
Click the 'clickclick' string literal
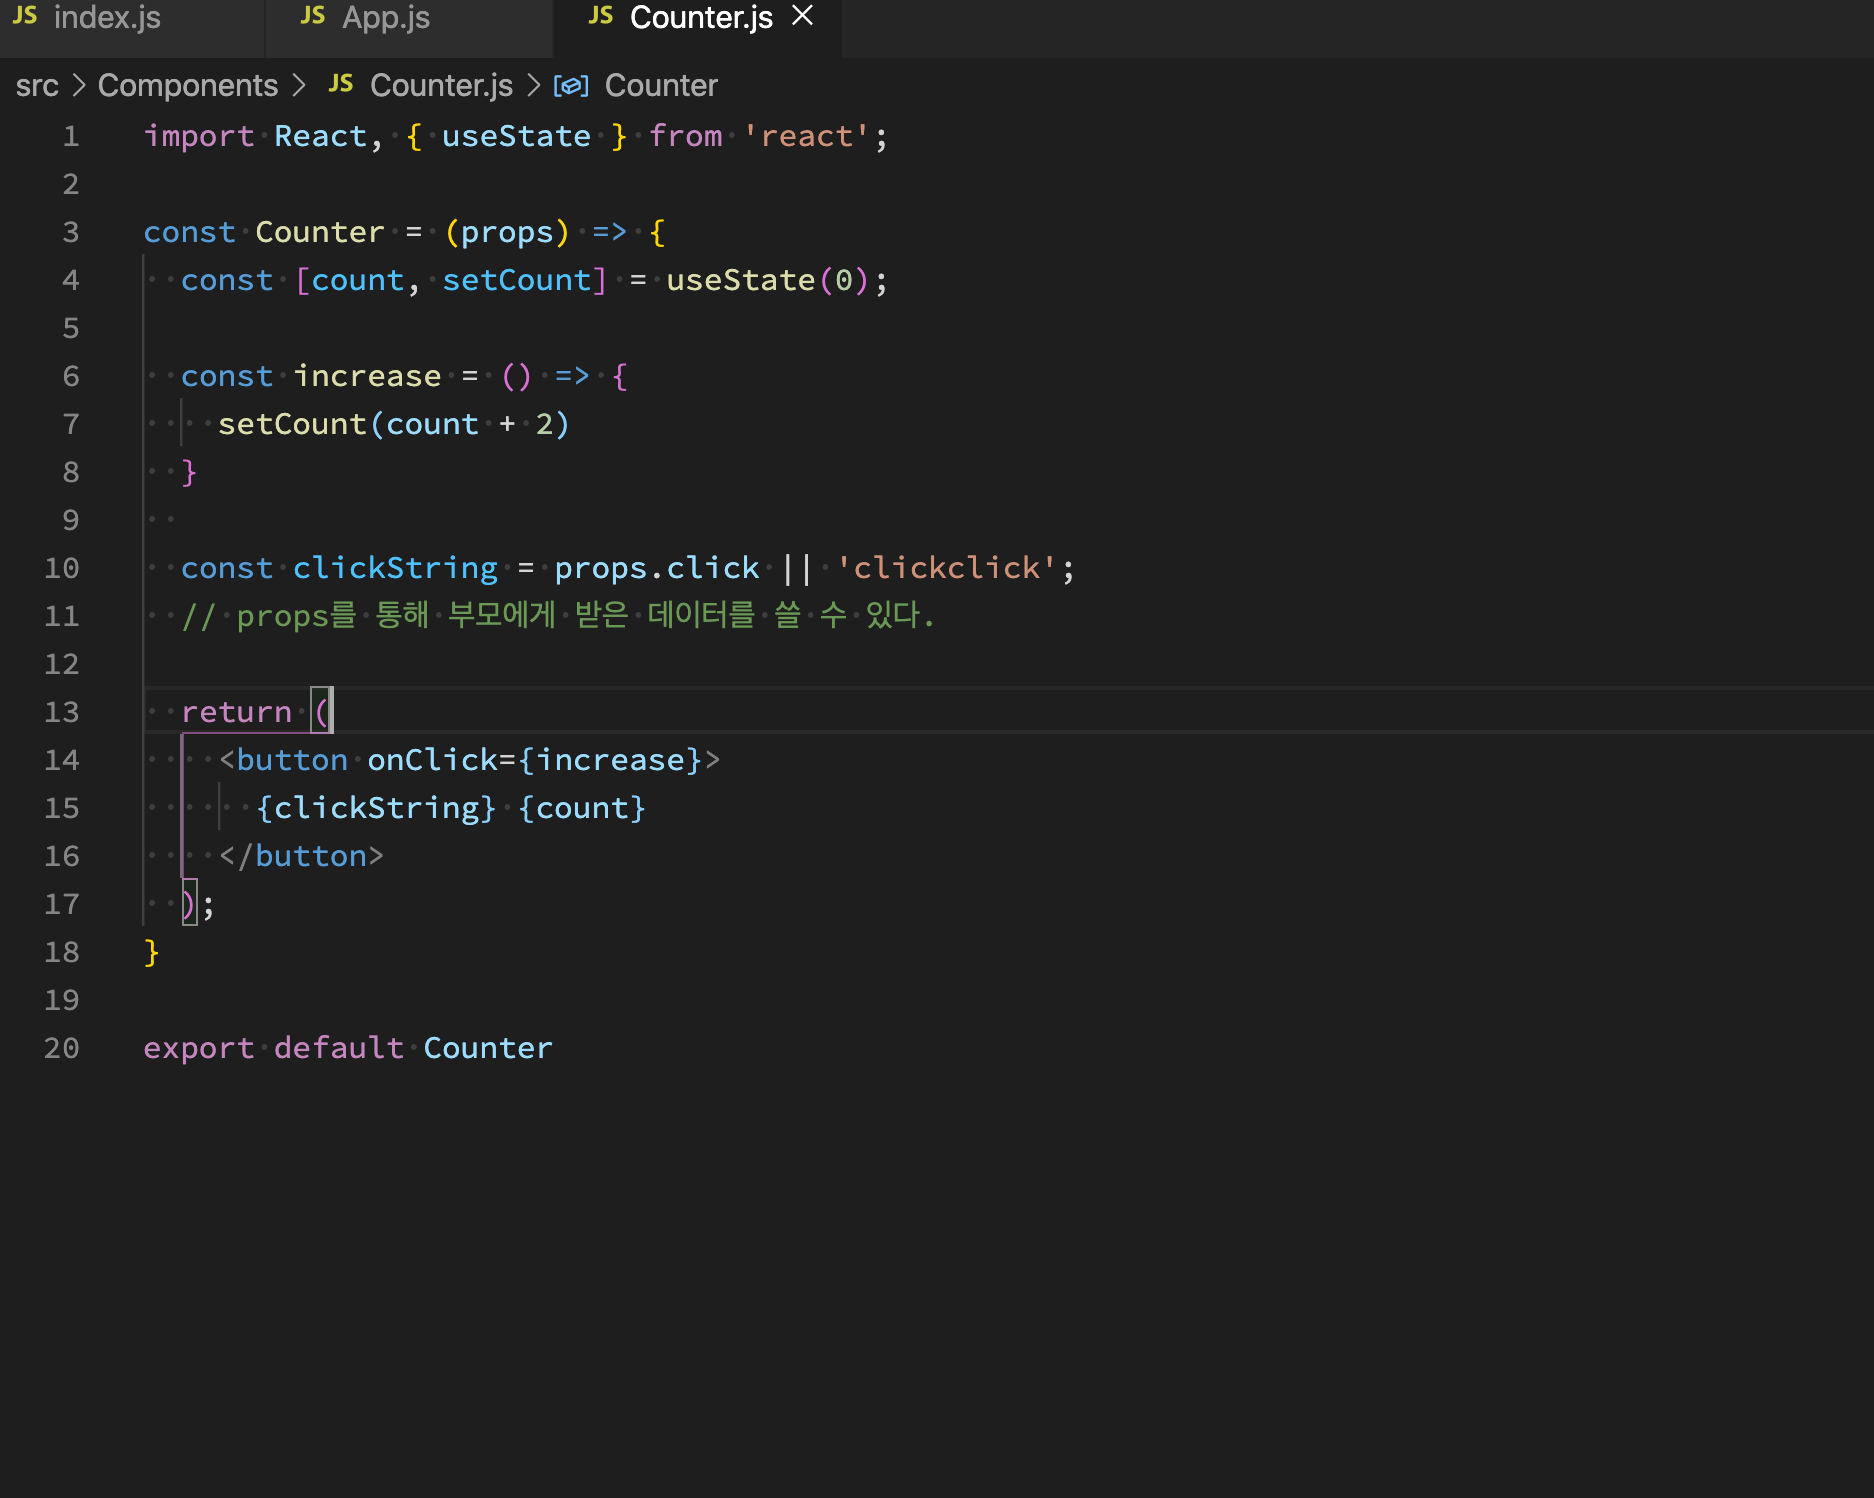click(946, 568)
